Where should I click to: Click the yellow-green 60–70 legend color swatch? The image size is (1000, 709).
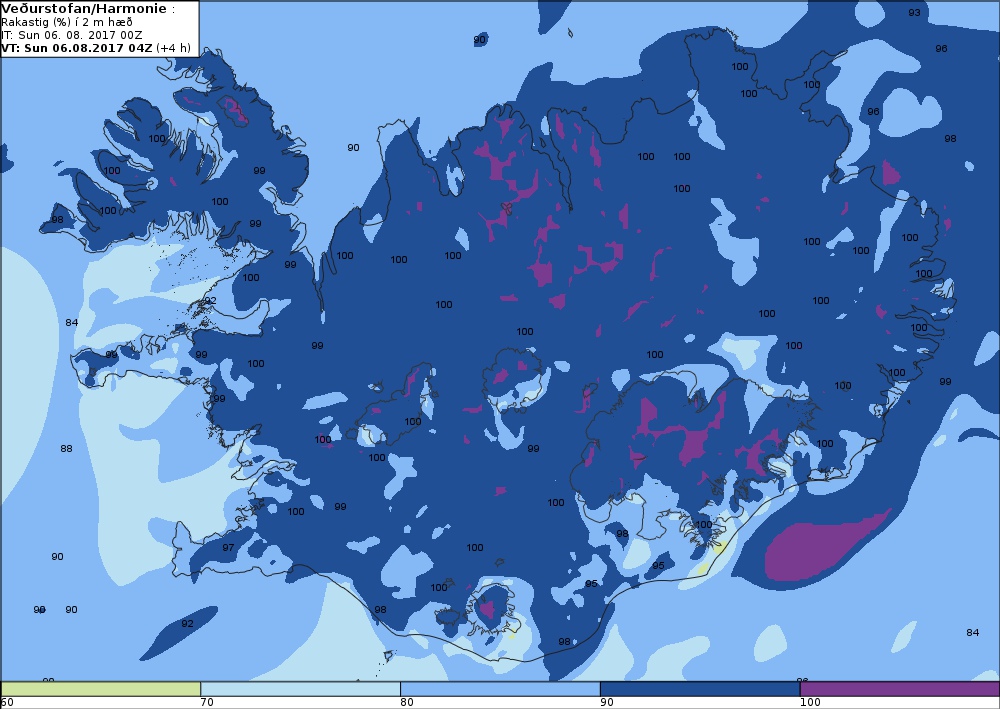pyautogui.click(x=101, y=689)
